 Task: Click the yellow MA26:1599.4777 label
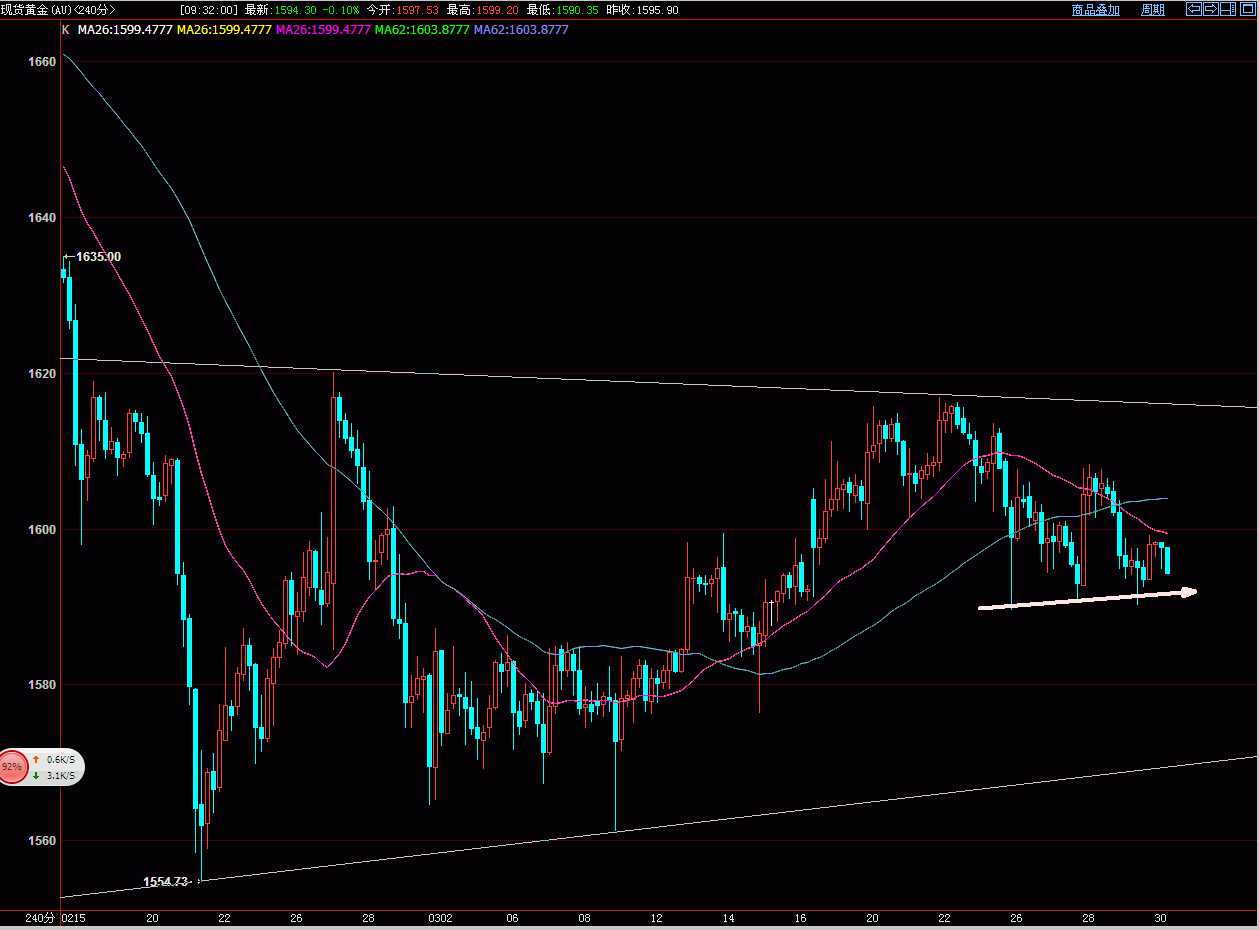(224, 30)
